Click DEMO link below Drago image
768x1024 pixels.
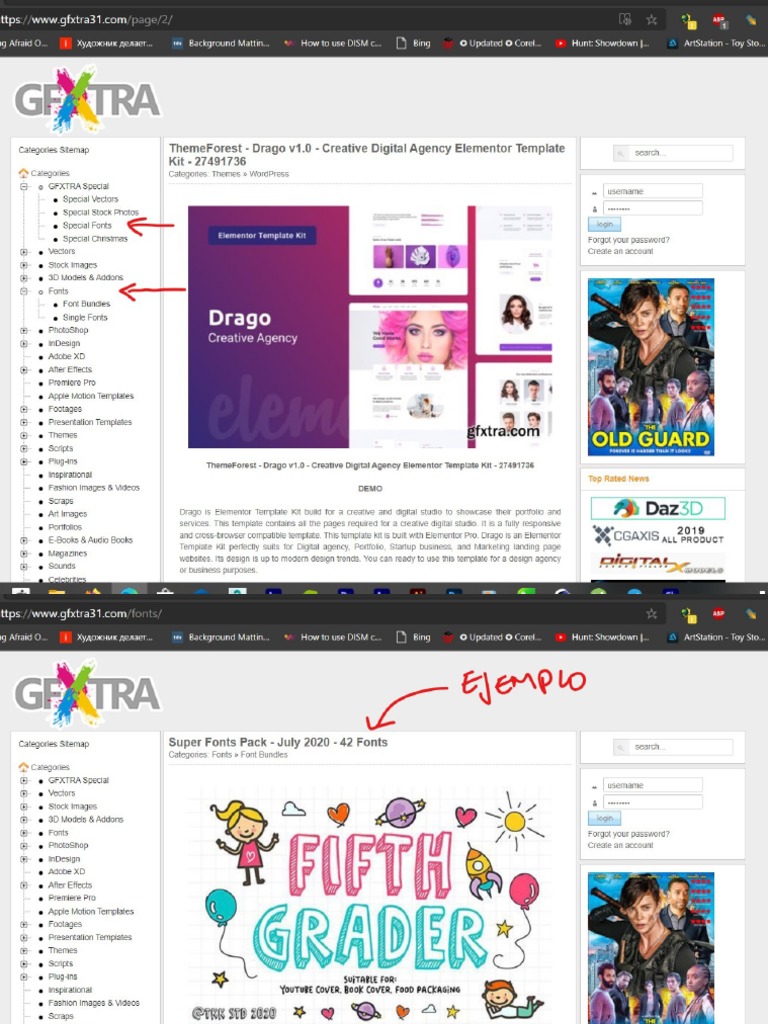point(370,488)
